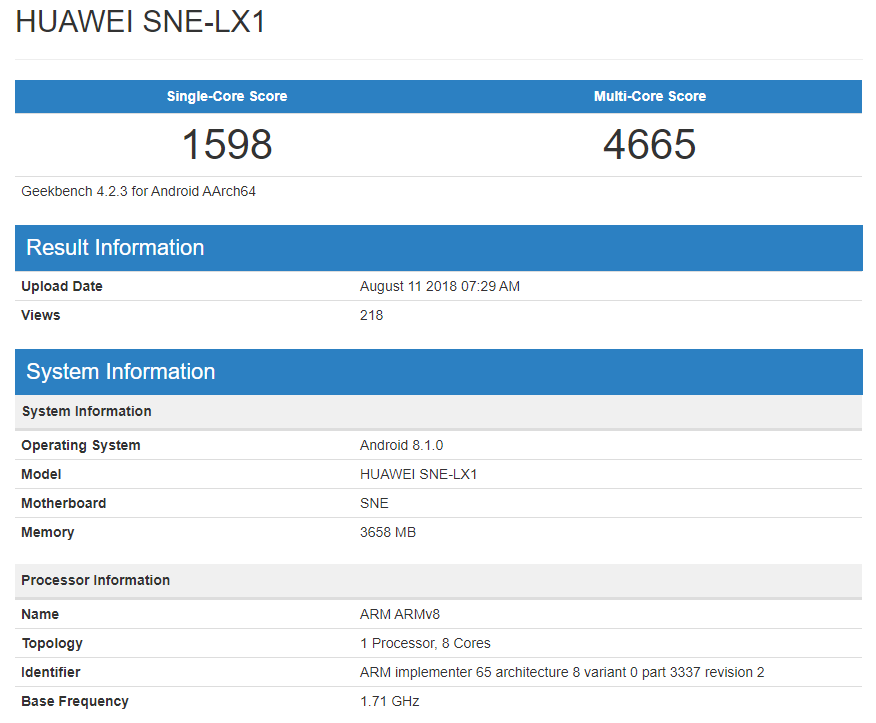
Task: Click the processor Name value ARM ARMv8
Action: (x=400, y=615)
